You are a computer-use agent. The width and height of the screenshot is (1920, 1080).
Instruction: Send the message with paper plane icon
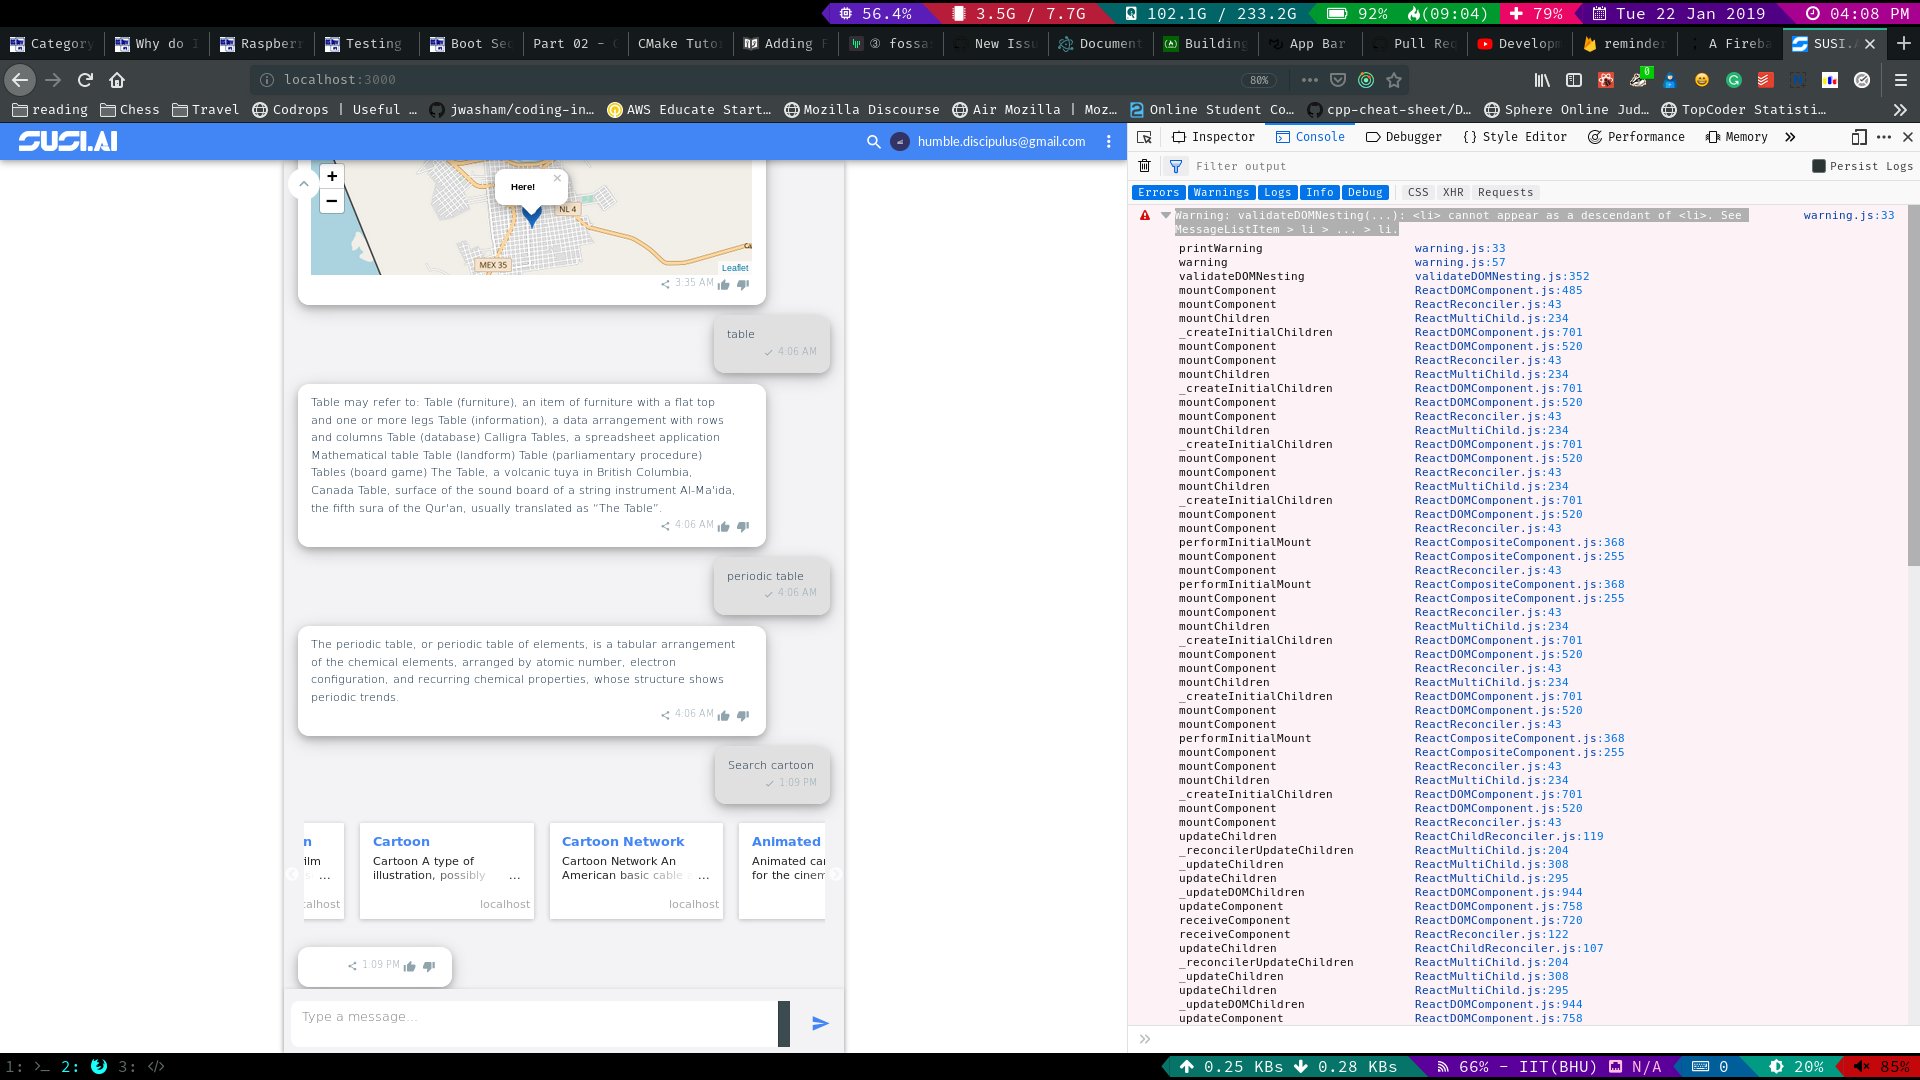pos(820,1023)
